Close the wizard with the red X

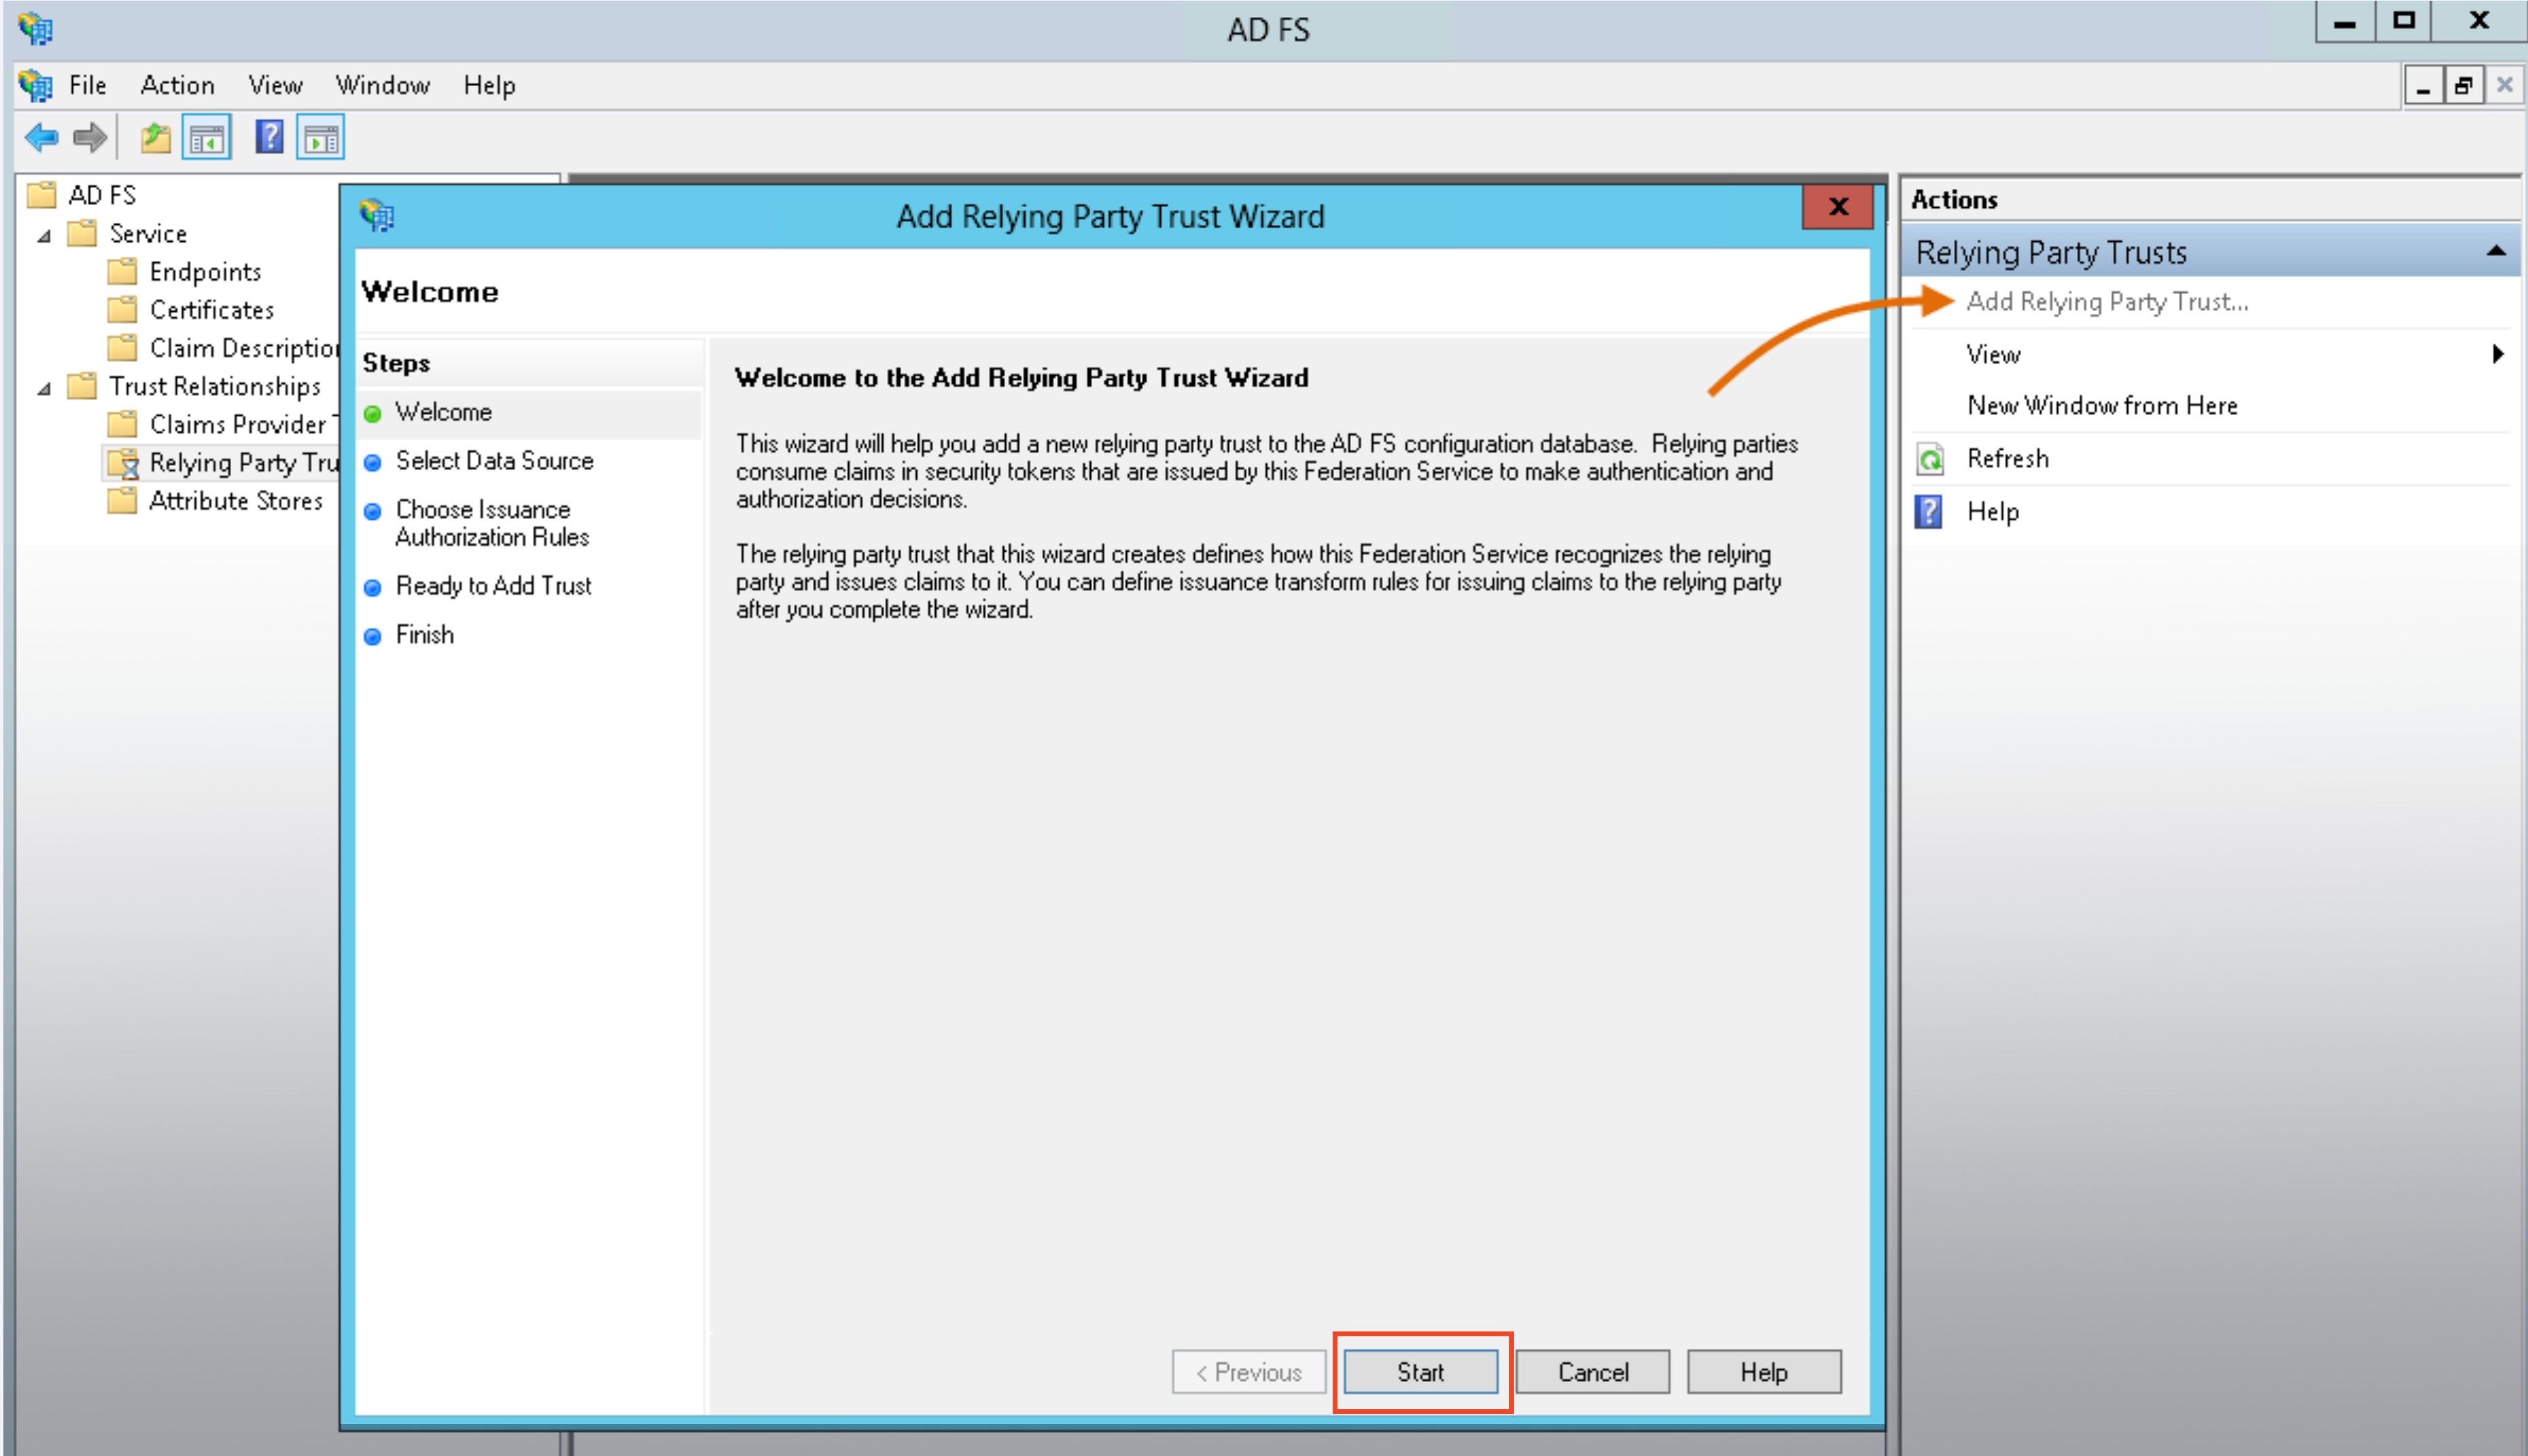[1838, 207]
